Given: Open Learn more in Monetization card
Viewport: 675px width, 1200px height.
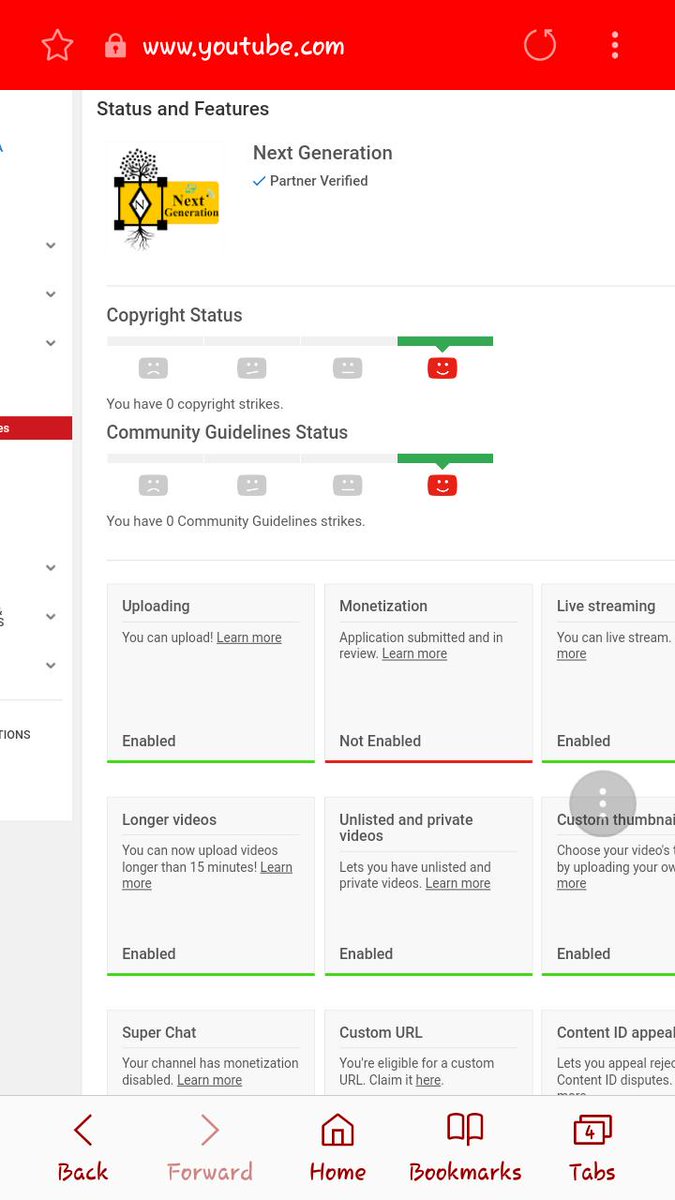Looking at the screenshot, I should [x=414, y=654].
